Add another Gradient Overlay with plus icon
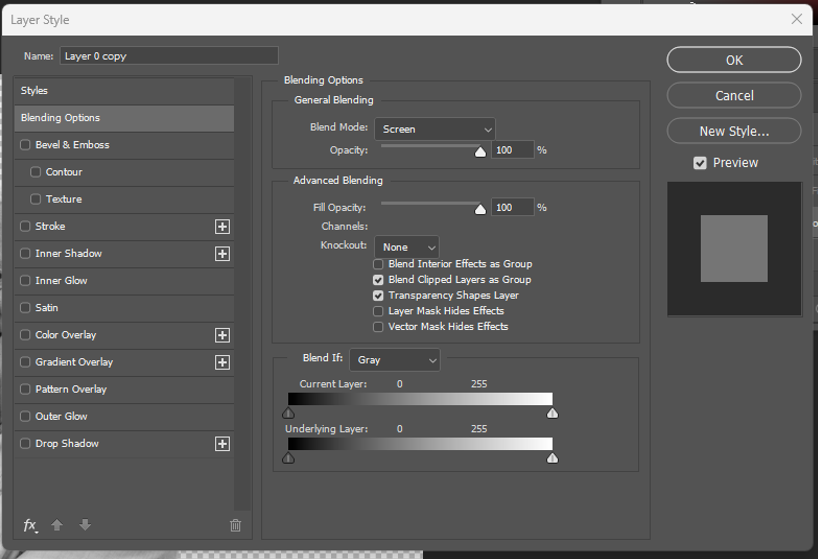 pyautogui.click(x=222, y=362)
